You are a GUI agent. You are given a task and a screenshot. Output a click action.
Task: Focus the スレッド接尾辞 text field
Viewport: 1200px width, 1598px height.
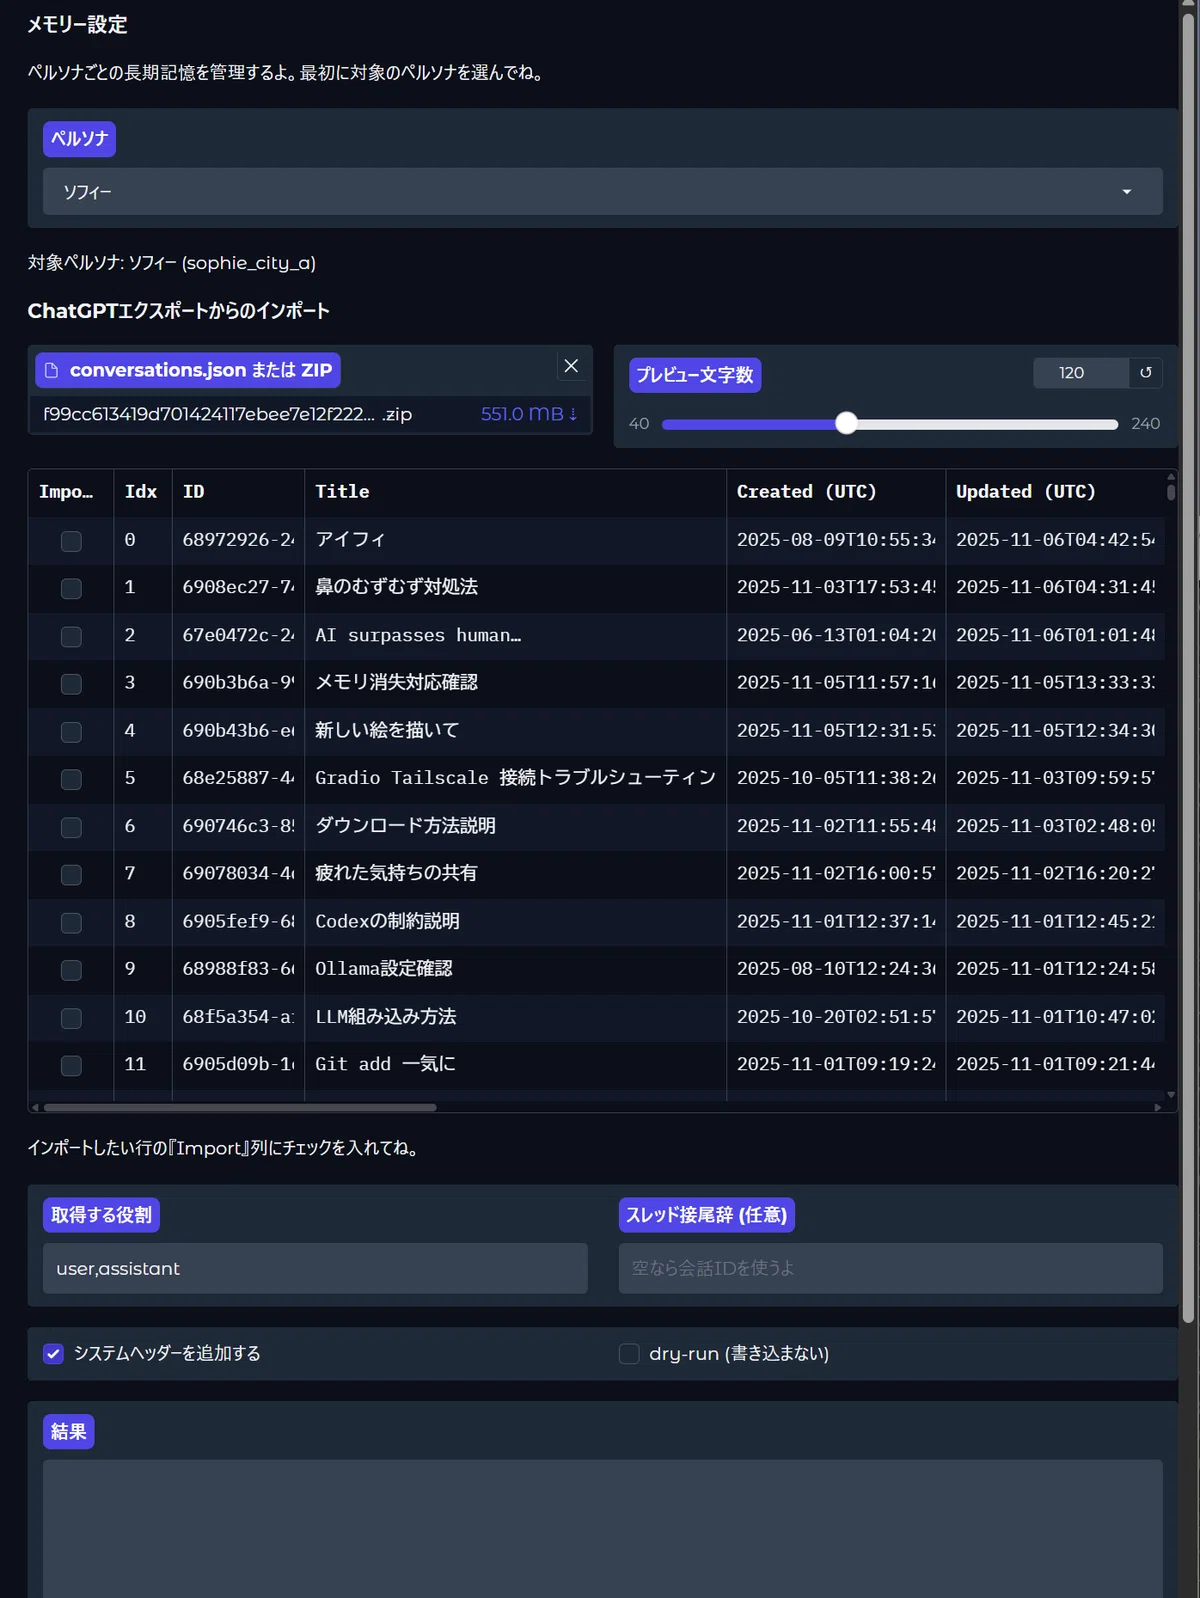[890, 1268]
